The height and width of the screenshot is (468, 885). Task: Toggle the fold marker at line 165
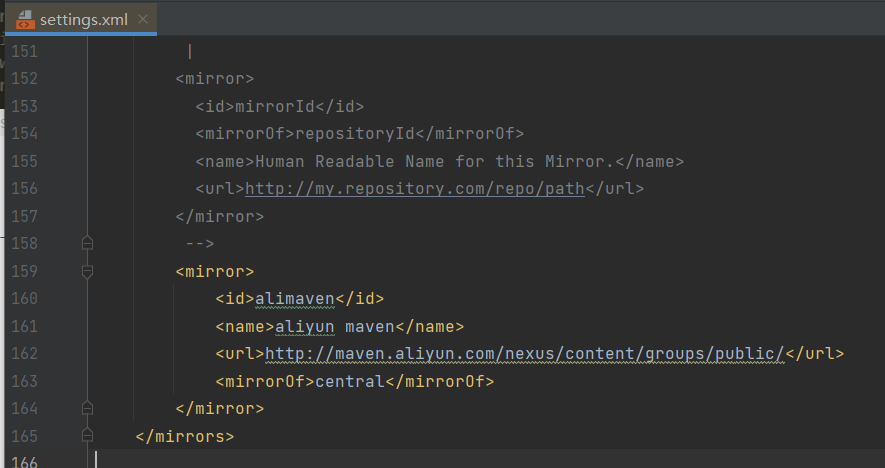coord(87,435)
